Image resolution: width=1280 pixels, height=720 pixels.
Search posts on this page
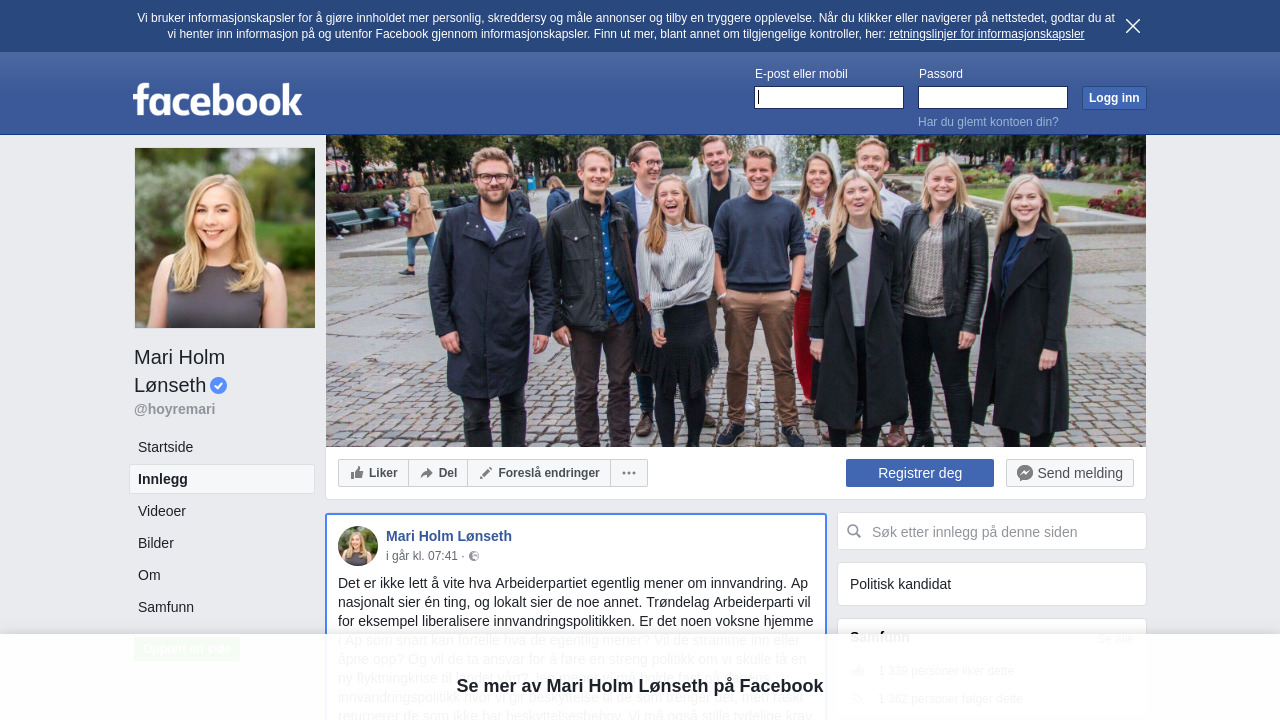pos(992,531)
